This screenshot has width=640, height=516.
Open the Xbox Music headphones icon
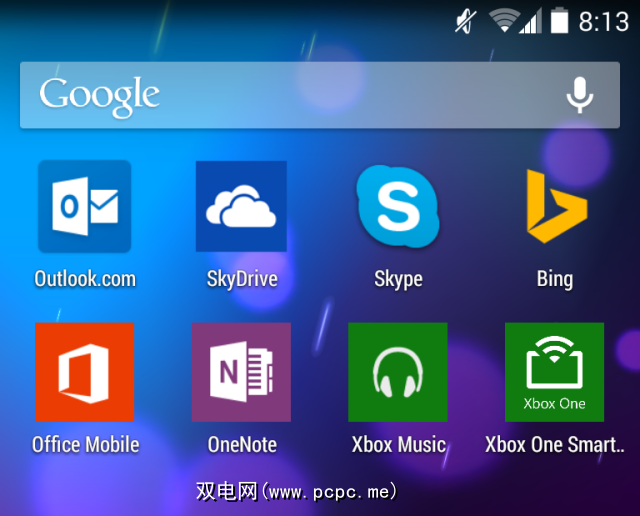pos(398,372)
